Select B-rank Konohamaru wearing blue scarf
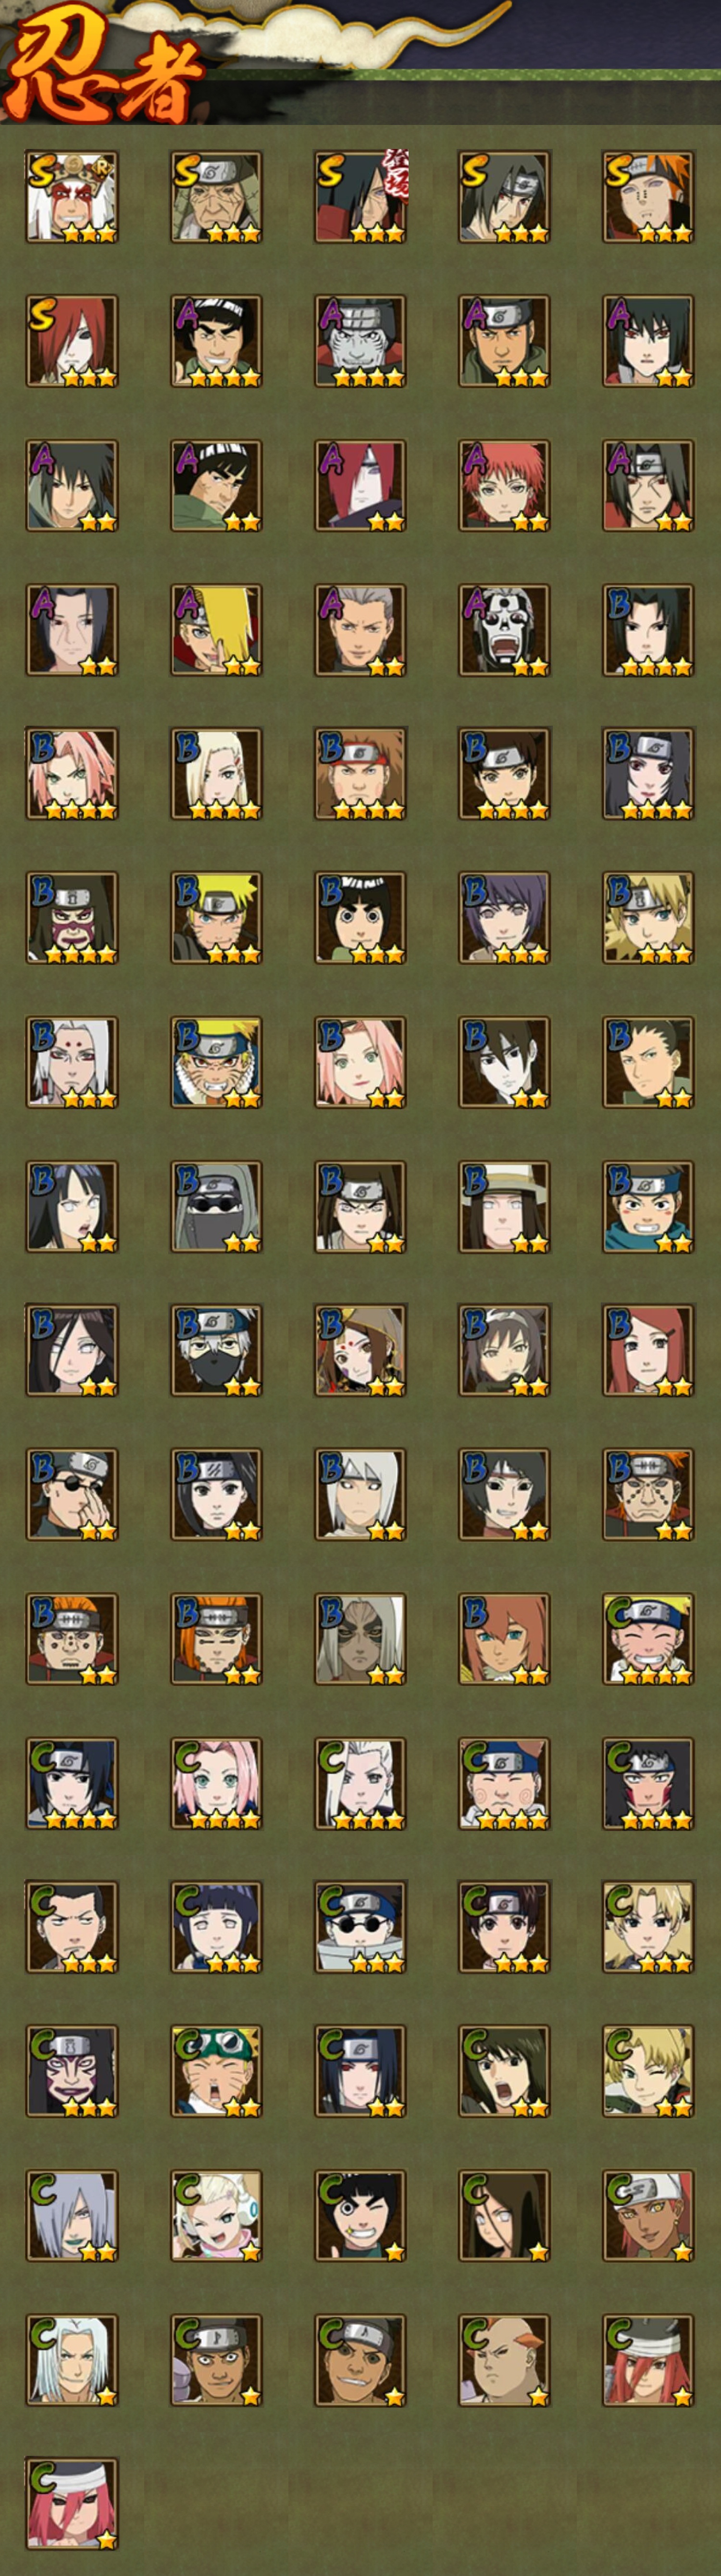The height and width of the screenshot is (2576, 721). click(x=648, y=1206)
